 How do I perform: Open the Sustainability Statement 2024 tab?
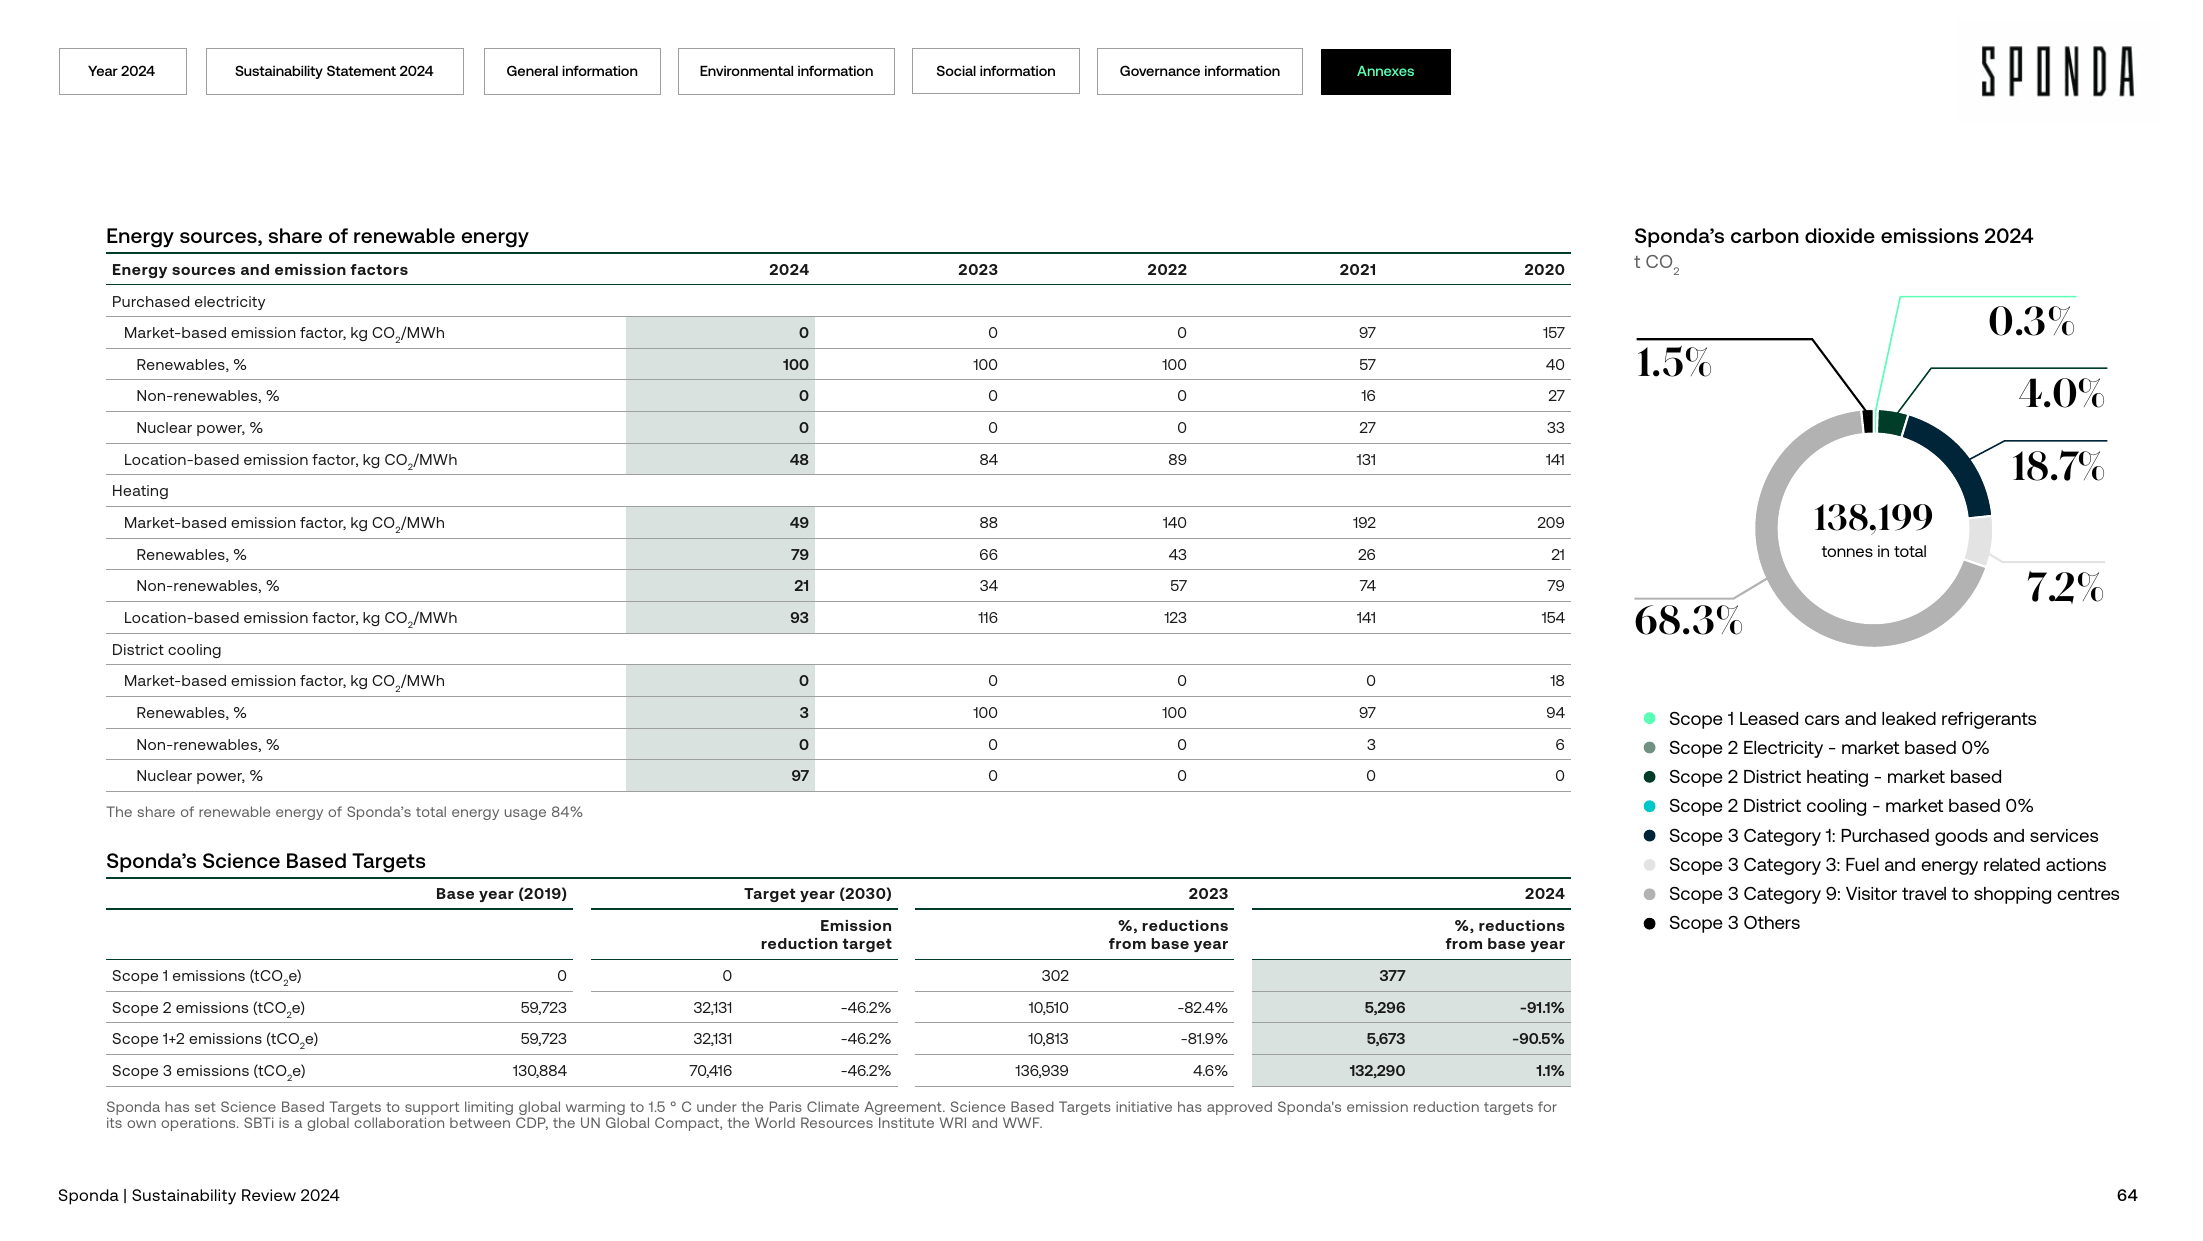click(x=334, y=71)
